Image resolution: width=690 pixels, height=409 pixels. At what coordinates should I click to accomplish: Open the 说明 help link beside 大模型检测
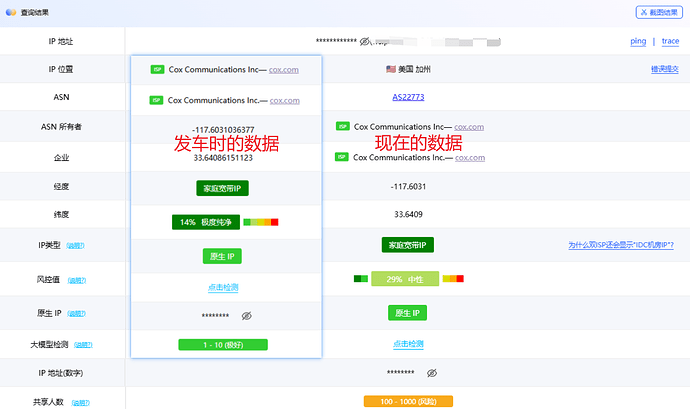[83, 345]
